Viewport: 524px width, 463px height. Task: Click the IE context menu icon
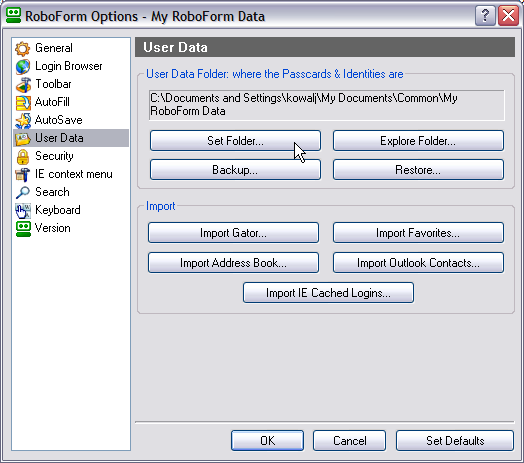click(x=23, y=175)
